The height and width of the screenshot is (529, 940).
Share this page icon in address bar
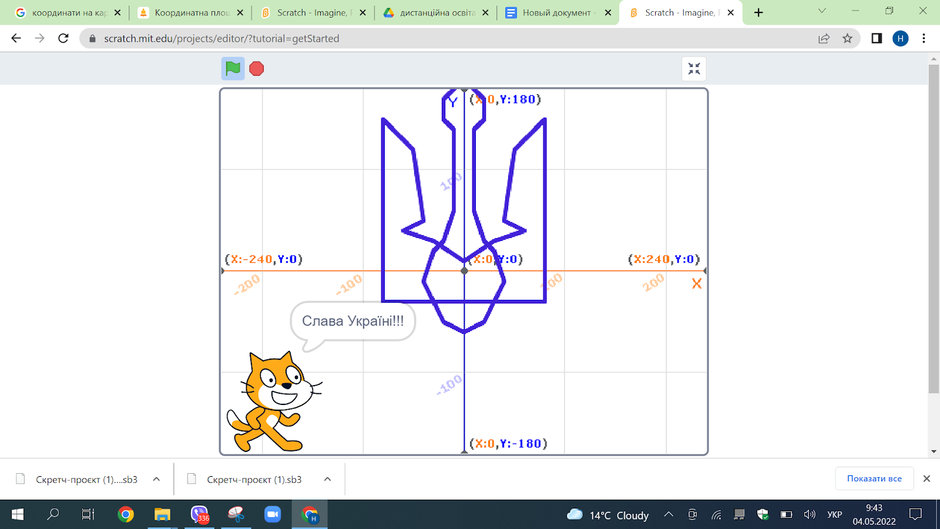[x=824, y=38]
